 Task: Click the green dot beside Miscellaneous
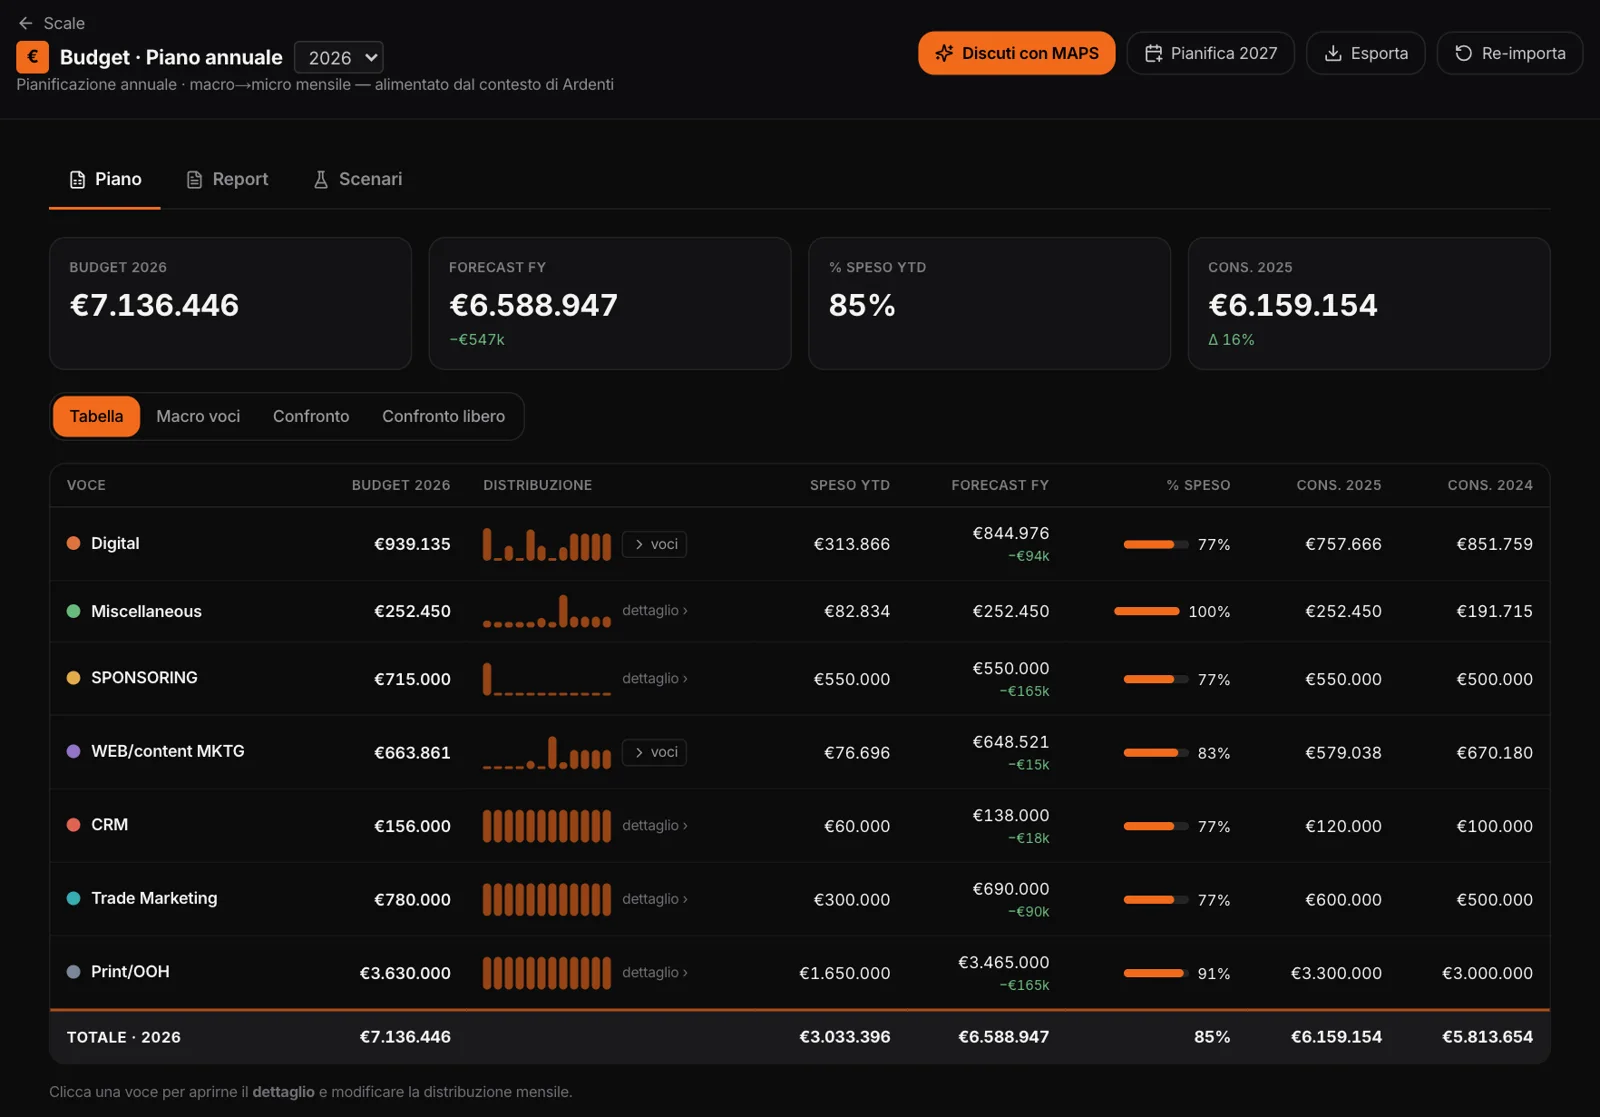[x=73, y=611]
